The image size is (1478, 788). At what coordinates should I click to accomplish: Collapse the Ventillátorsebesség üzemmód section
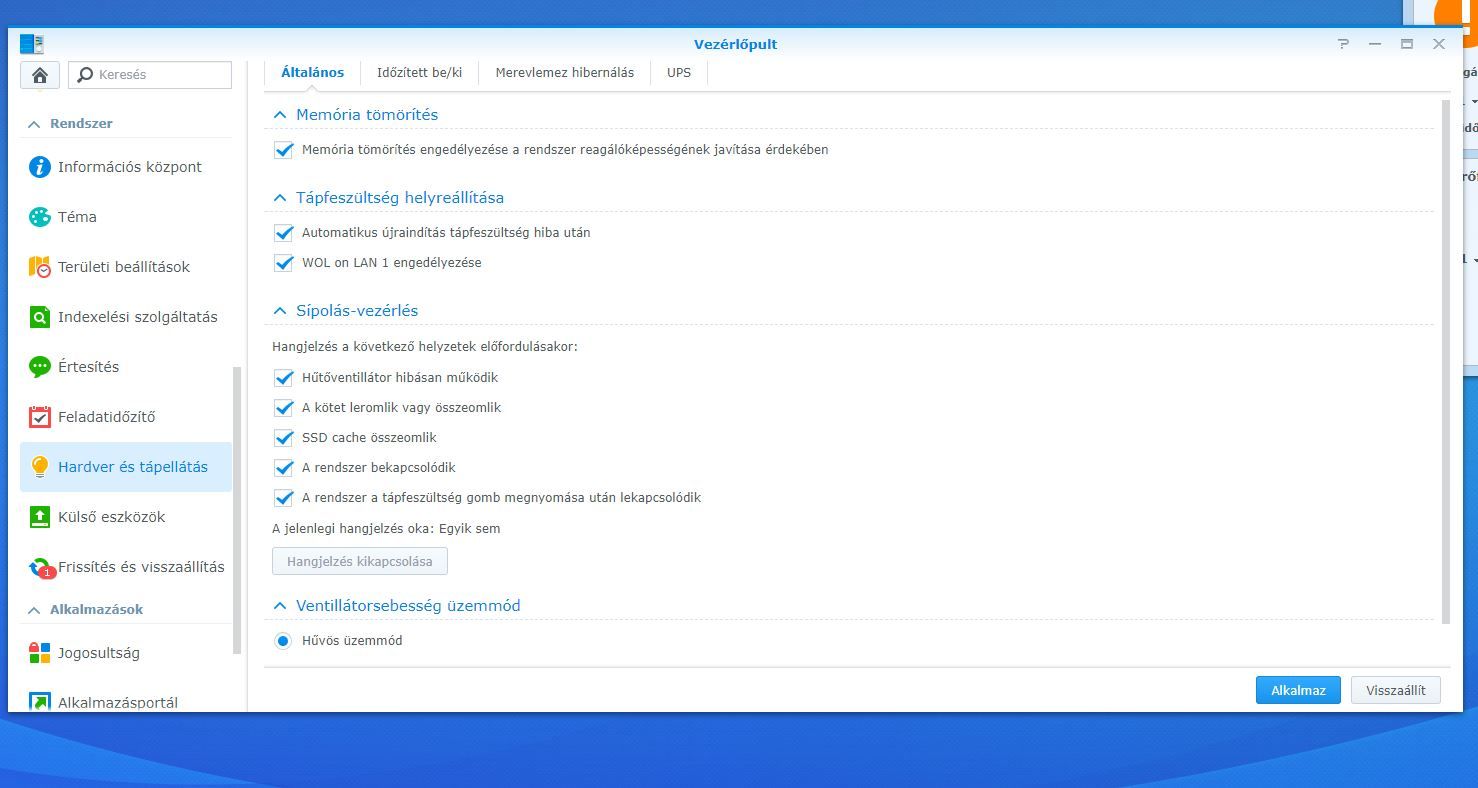click(280, 606)
